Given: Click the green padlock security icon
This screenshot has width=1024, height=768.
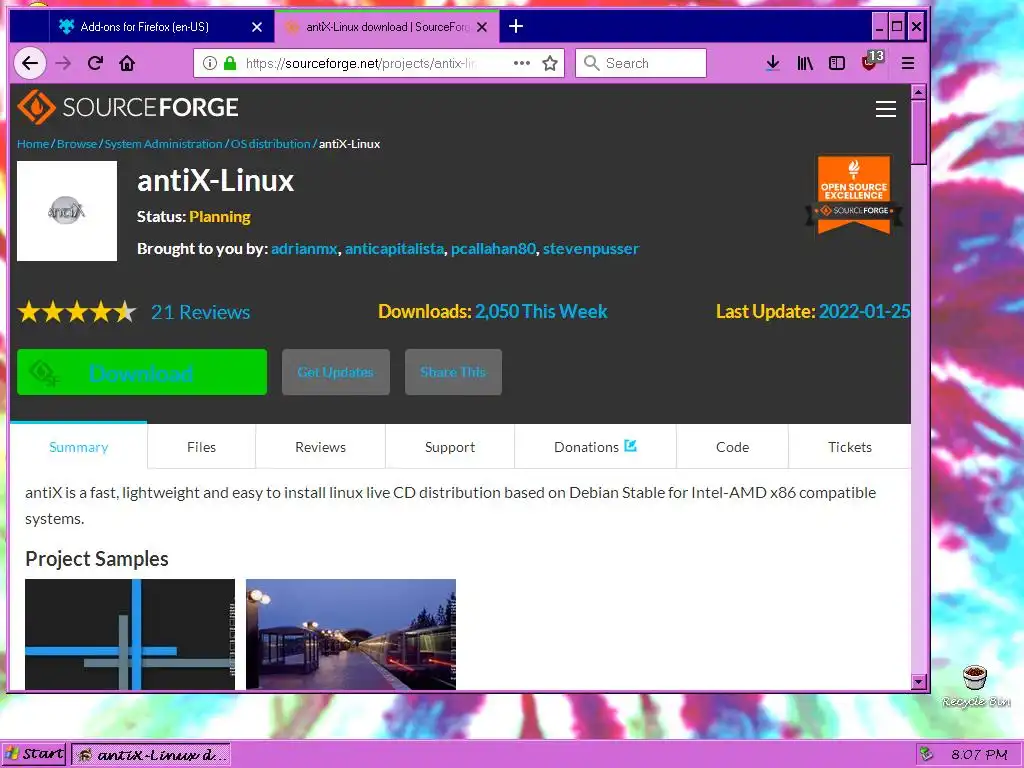Looking at the screenshot, I should click(x=230, y=63).
